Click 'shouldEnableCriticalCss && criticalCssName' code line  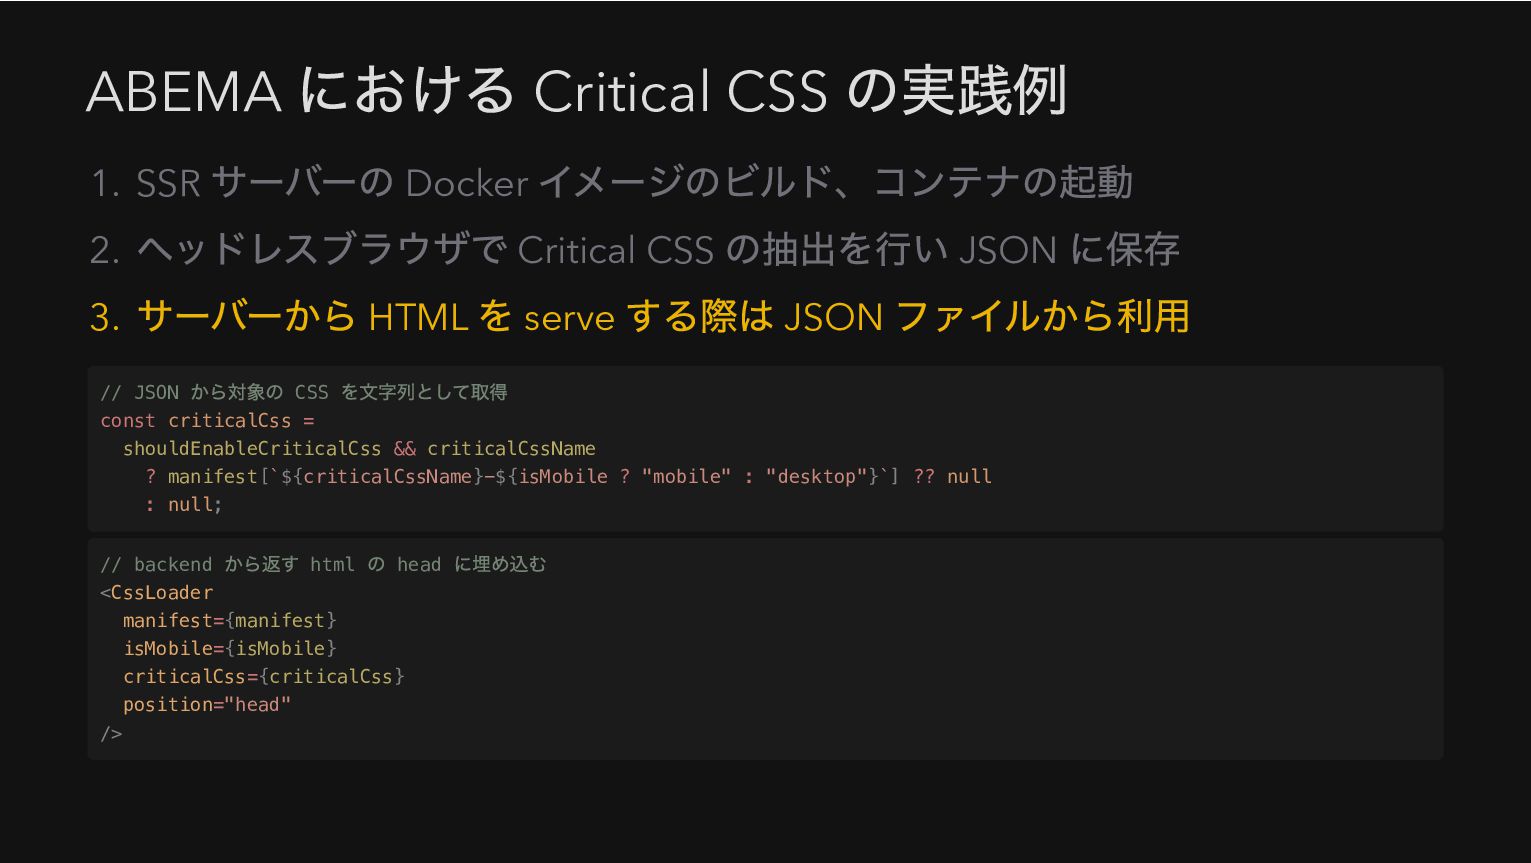359,448
